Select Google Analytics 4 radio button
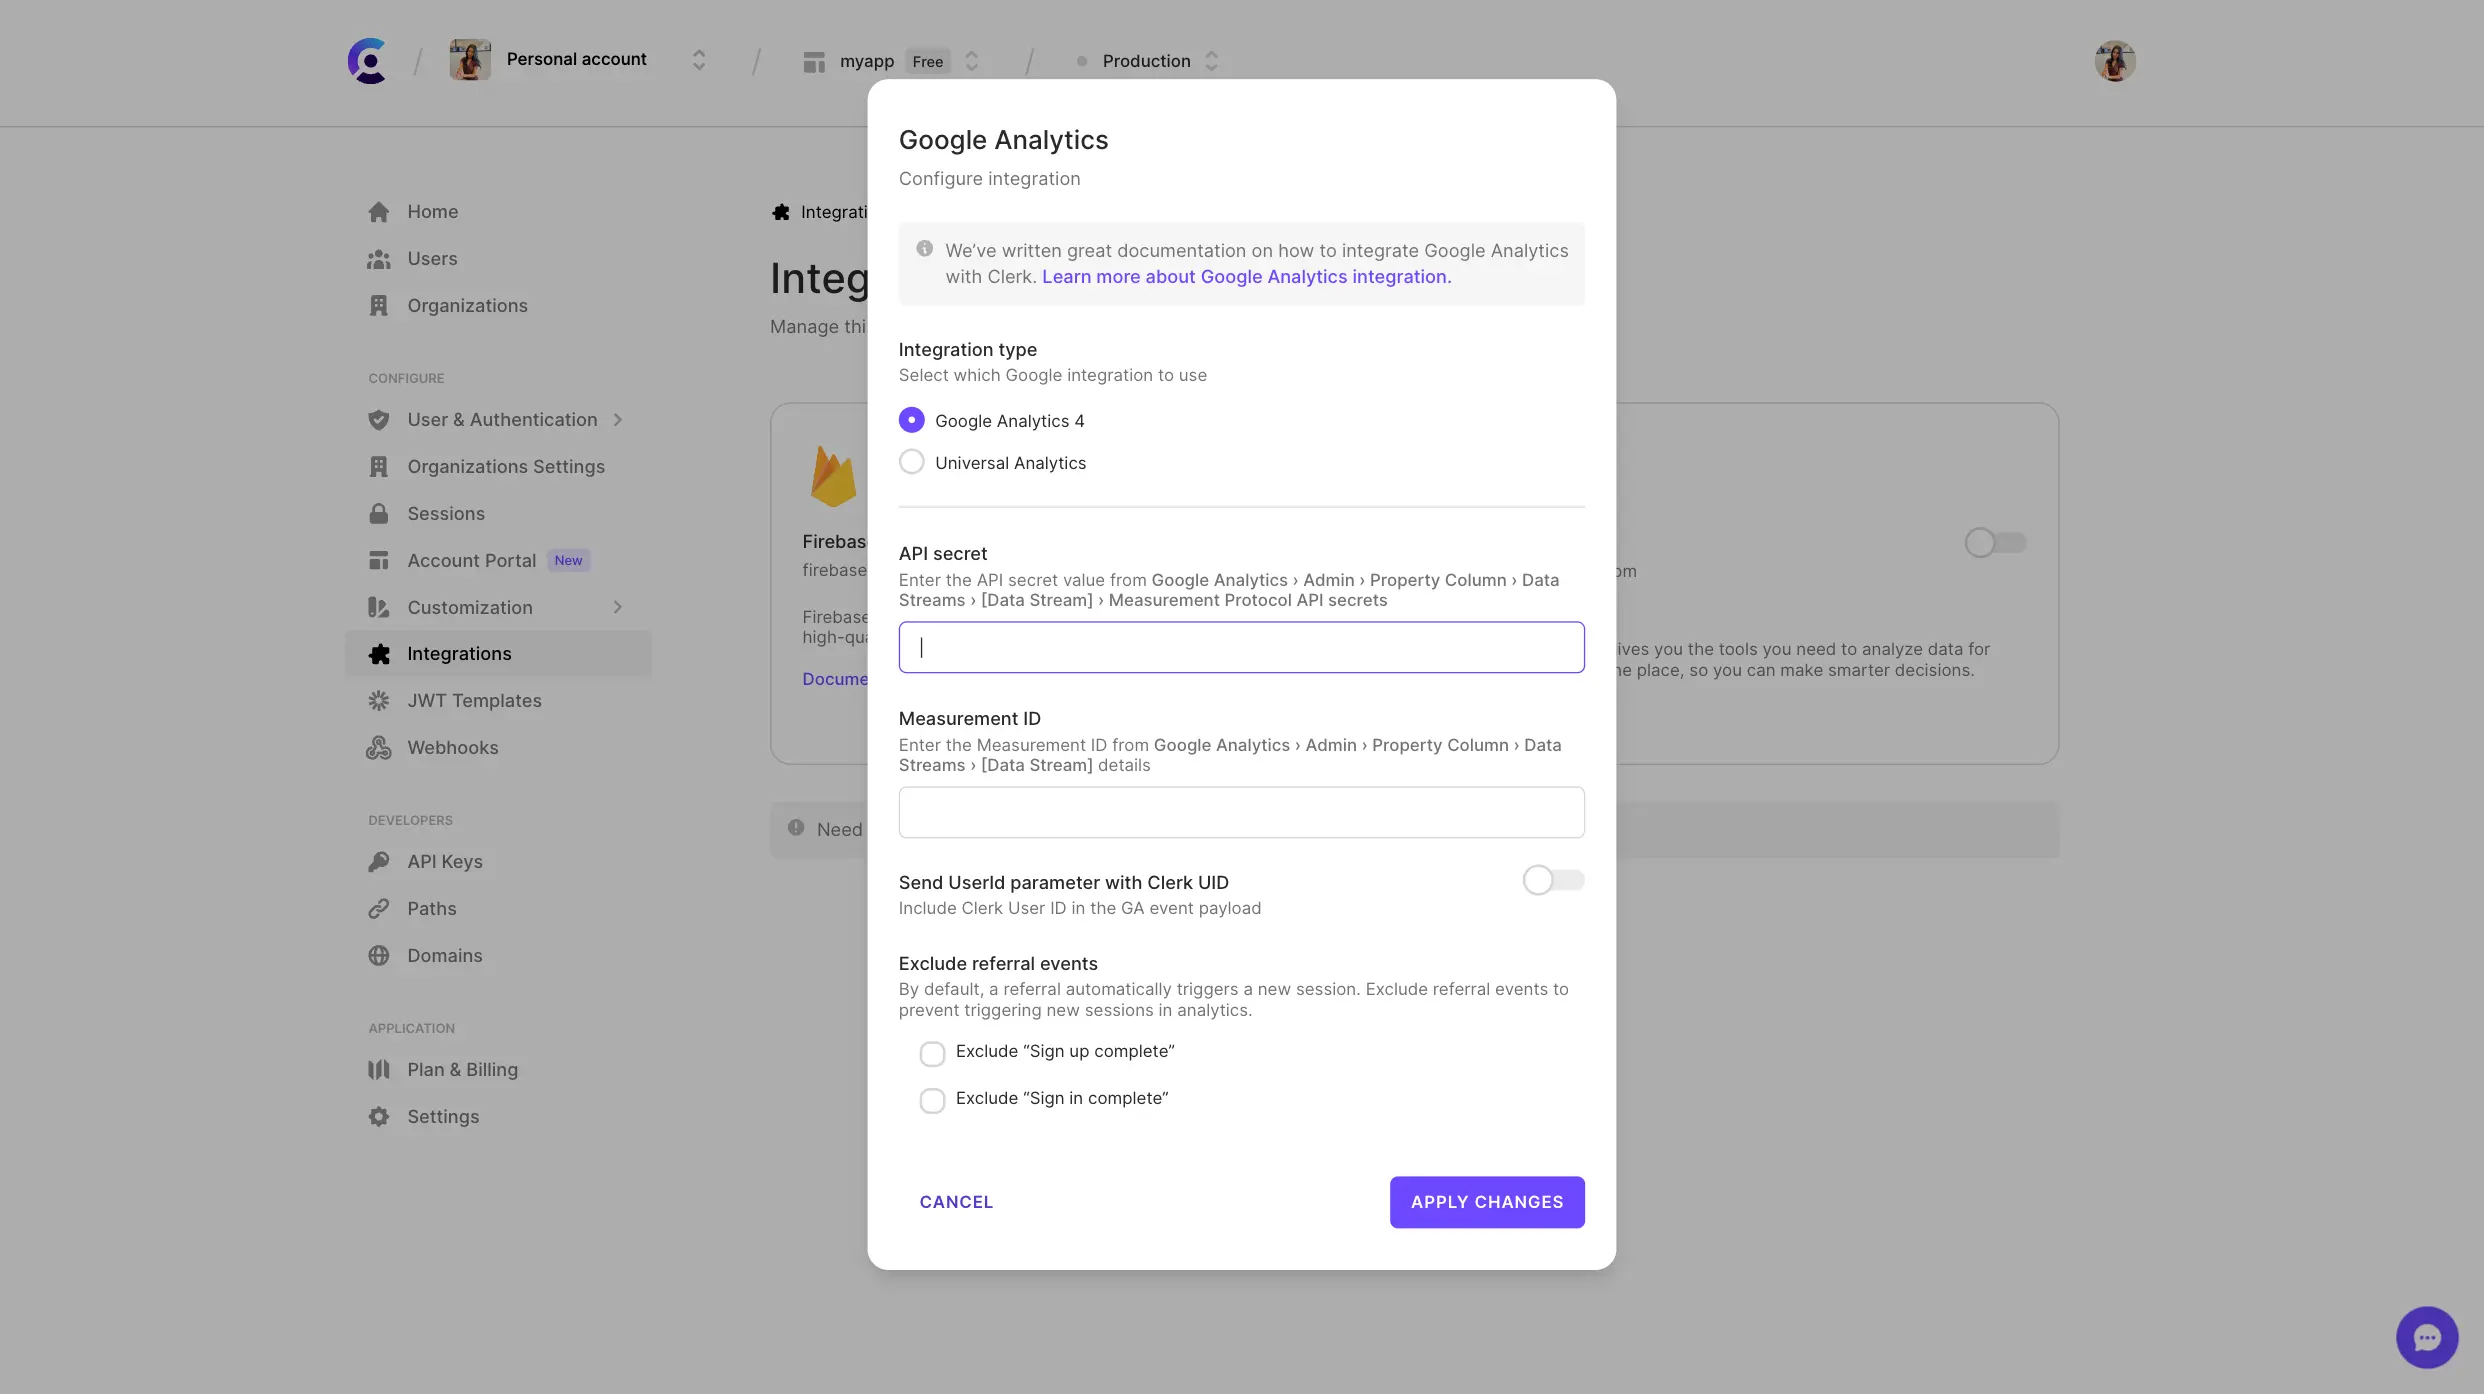Viewport: 2484px width, 1394px height. point(911,421)
